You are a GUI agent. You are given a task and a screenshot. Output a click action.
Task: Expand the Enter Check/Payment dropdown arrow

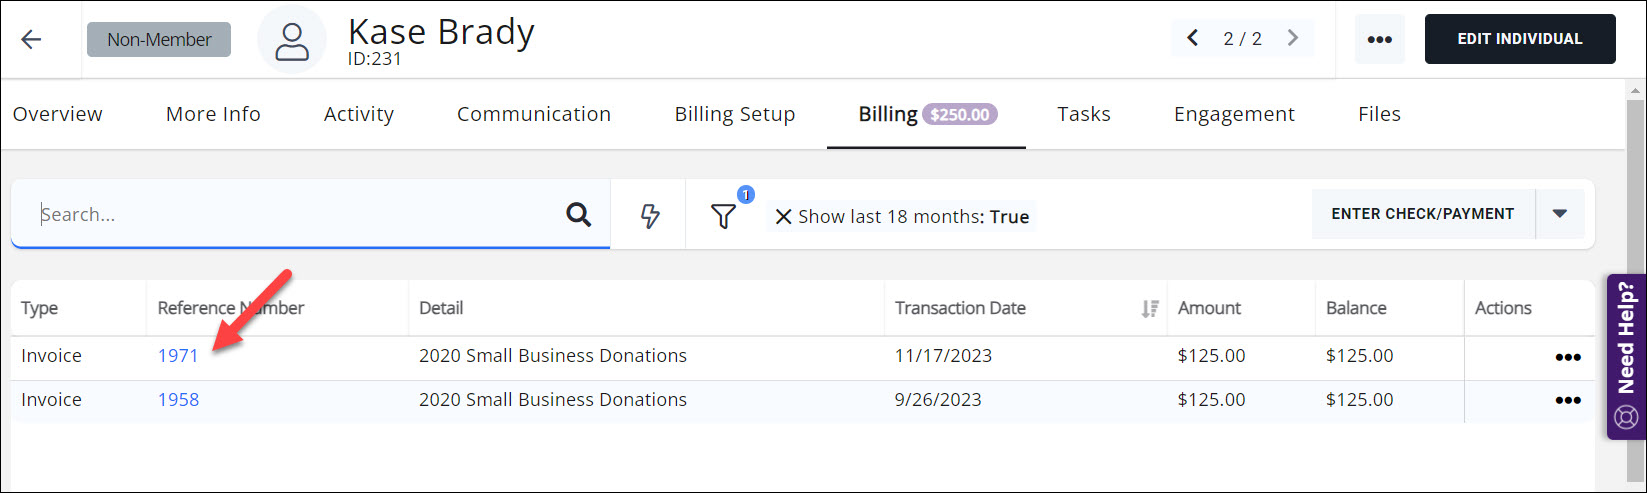coord(1559,214)
